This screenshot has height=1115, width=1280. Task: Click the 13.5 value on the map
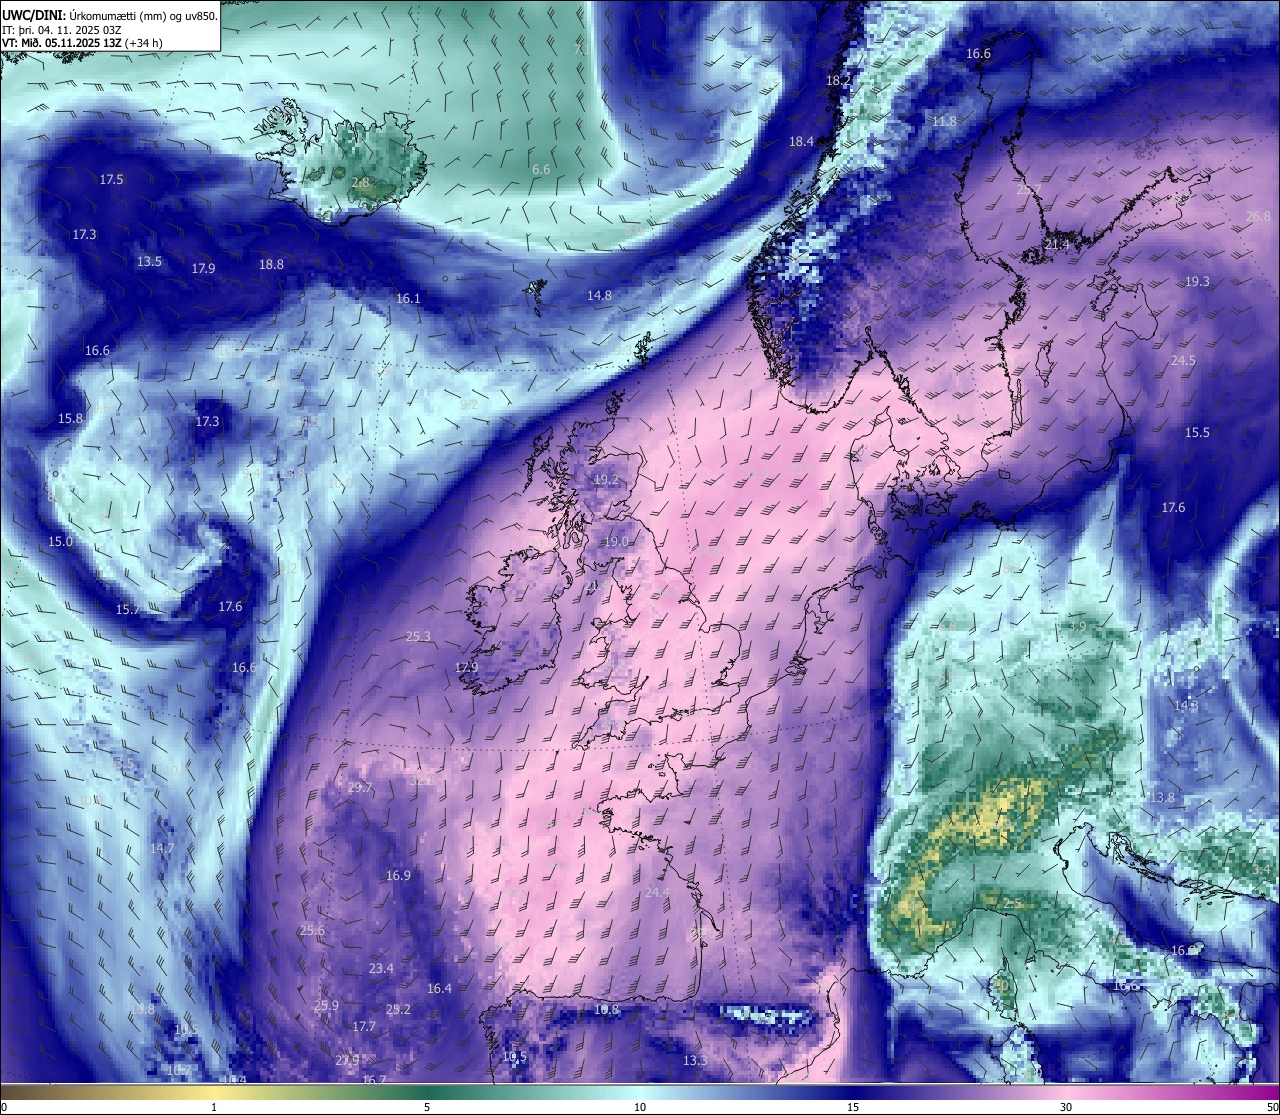coord(149,262)
